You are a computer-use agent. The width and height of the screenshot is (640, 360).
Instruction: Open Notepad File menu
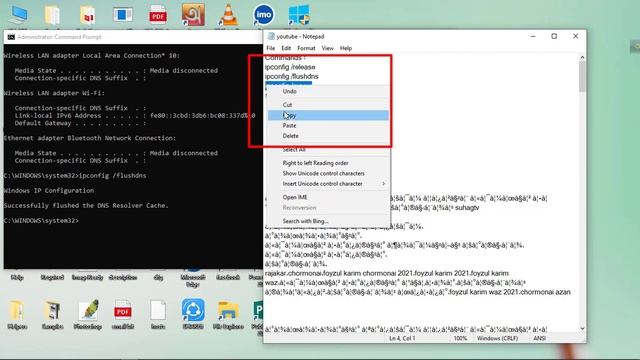point(271,48)
